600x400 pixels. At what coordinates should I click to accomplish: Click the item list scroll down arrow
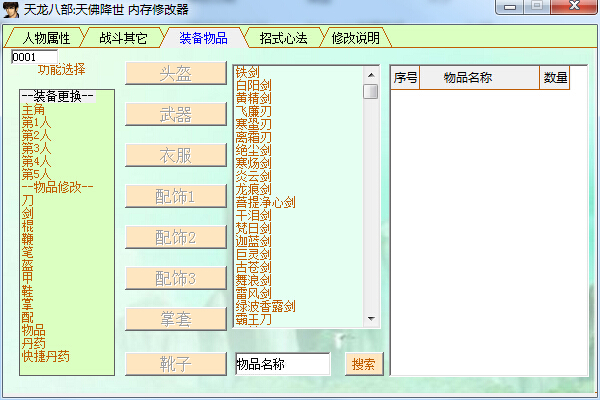coord(371,318)
